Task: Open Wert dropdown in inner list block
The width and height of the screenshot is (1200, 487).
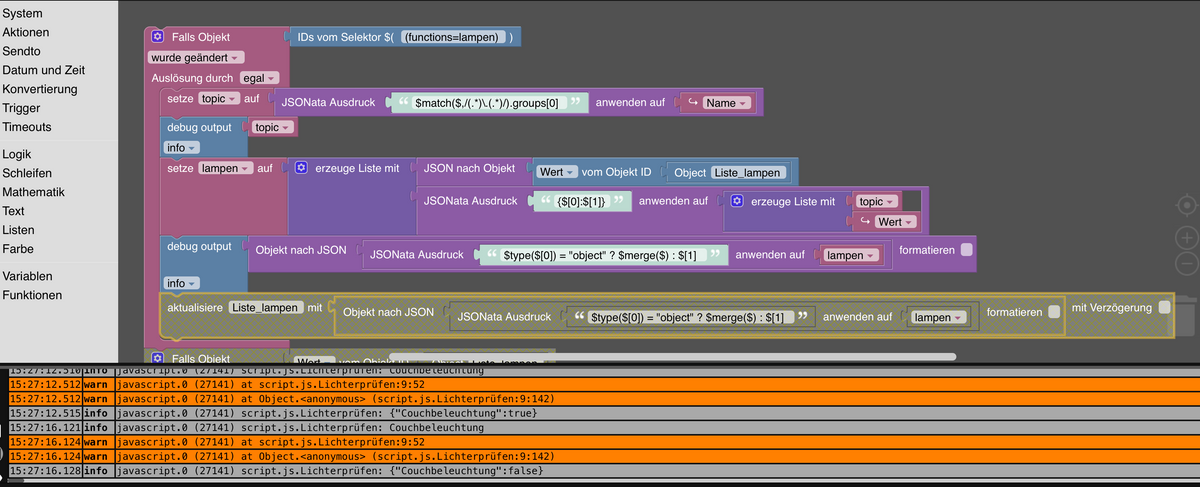Action: pyautogui.click(x=895, y=222)
